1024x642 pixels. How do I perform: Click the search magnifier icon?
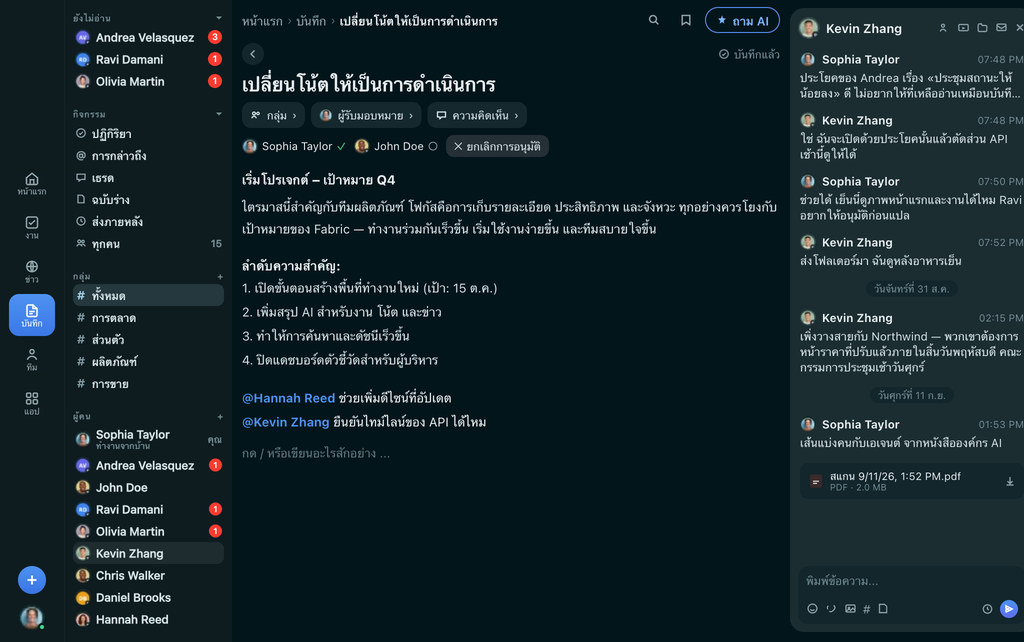(x=653, y=20)
